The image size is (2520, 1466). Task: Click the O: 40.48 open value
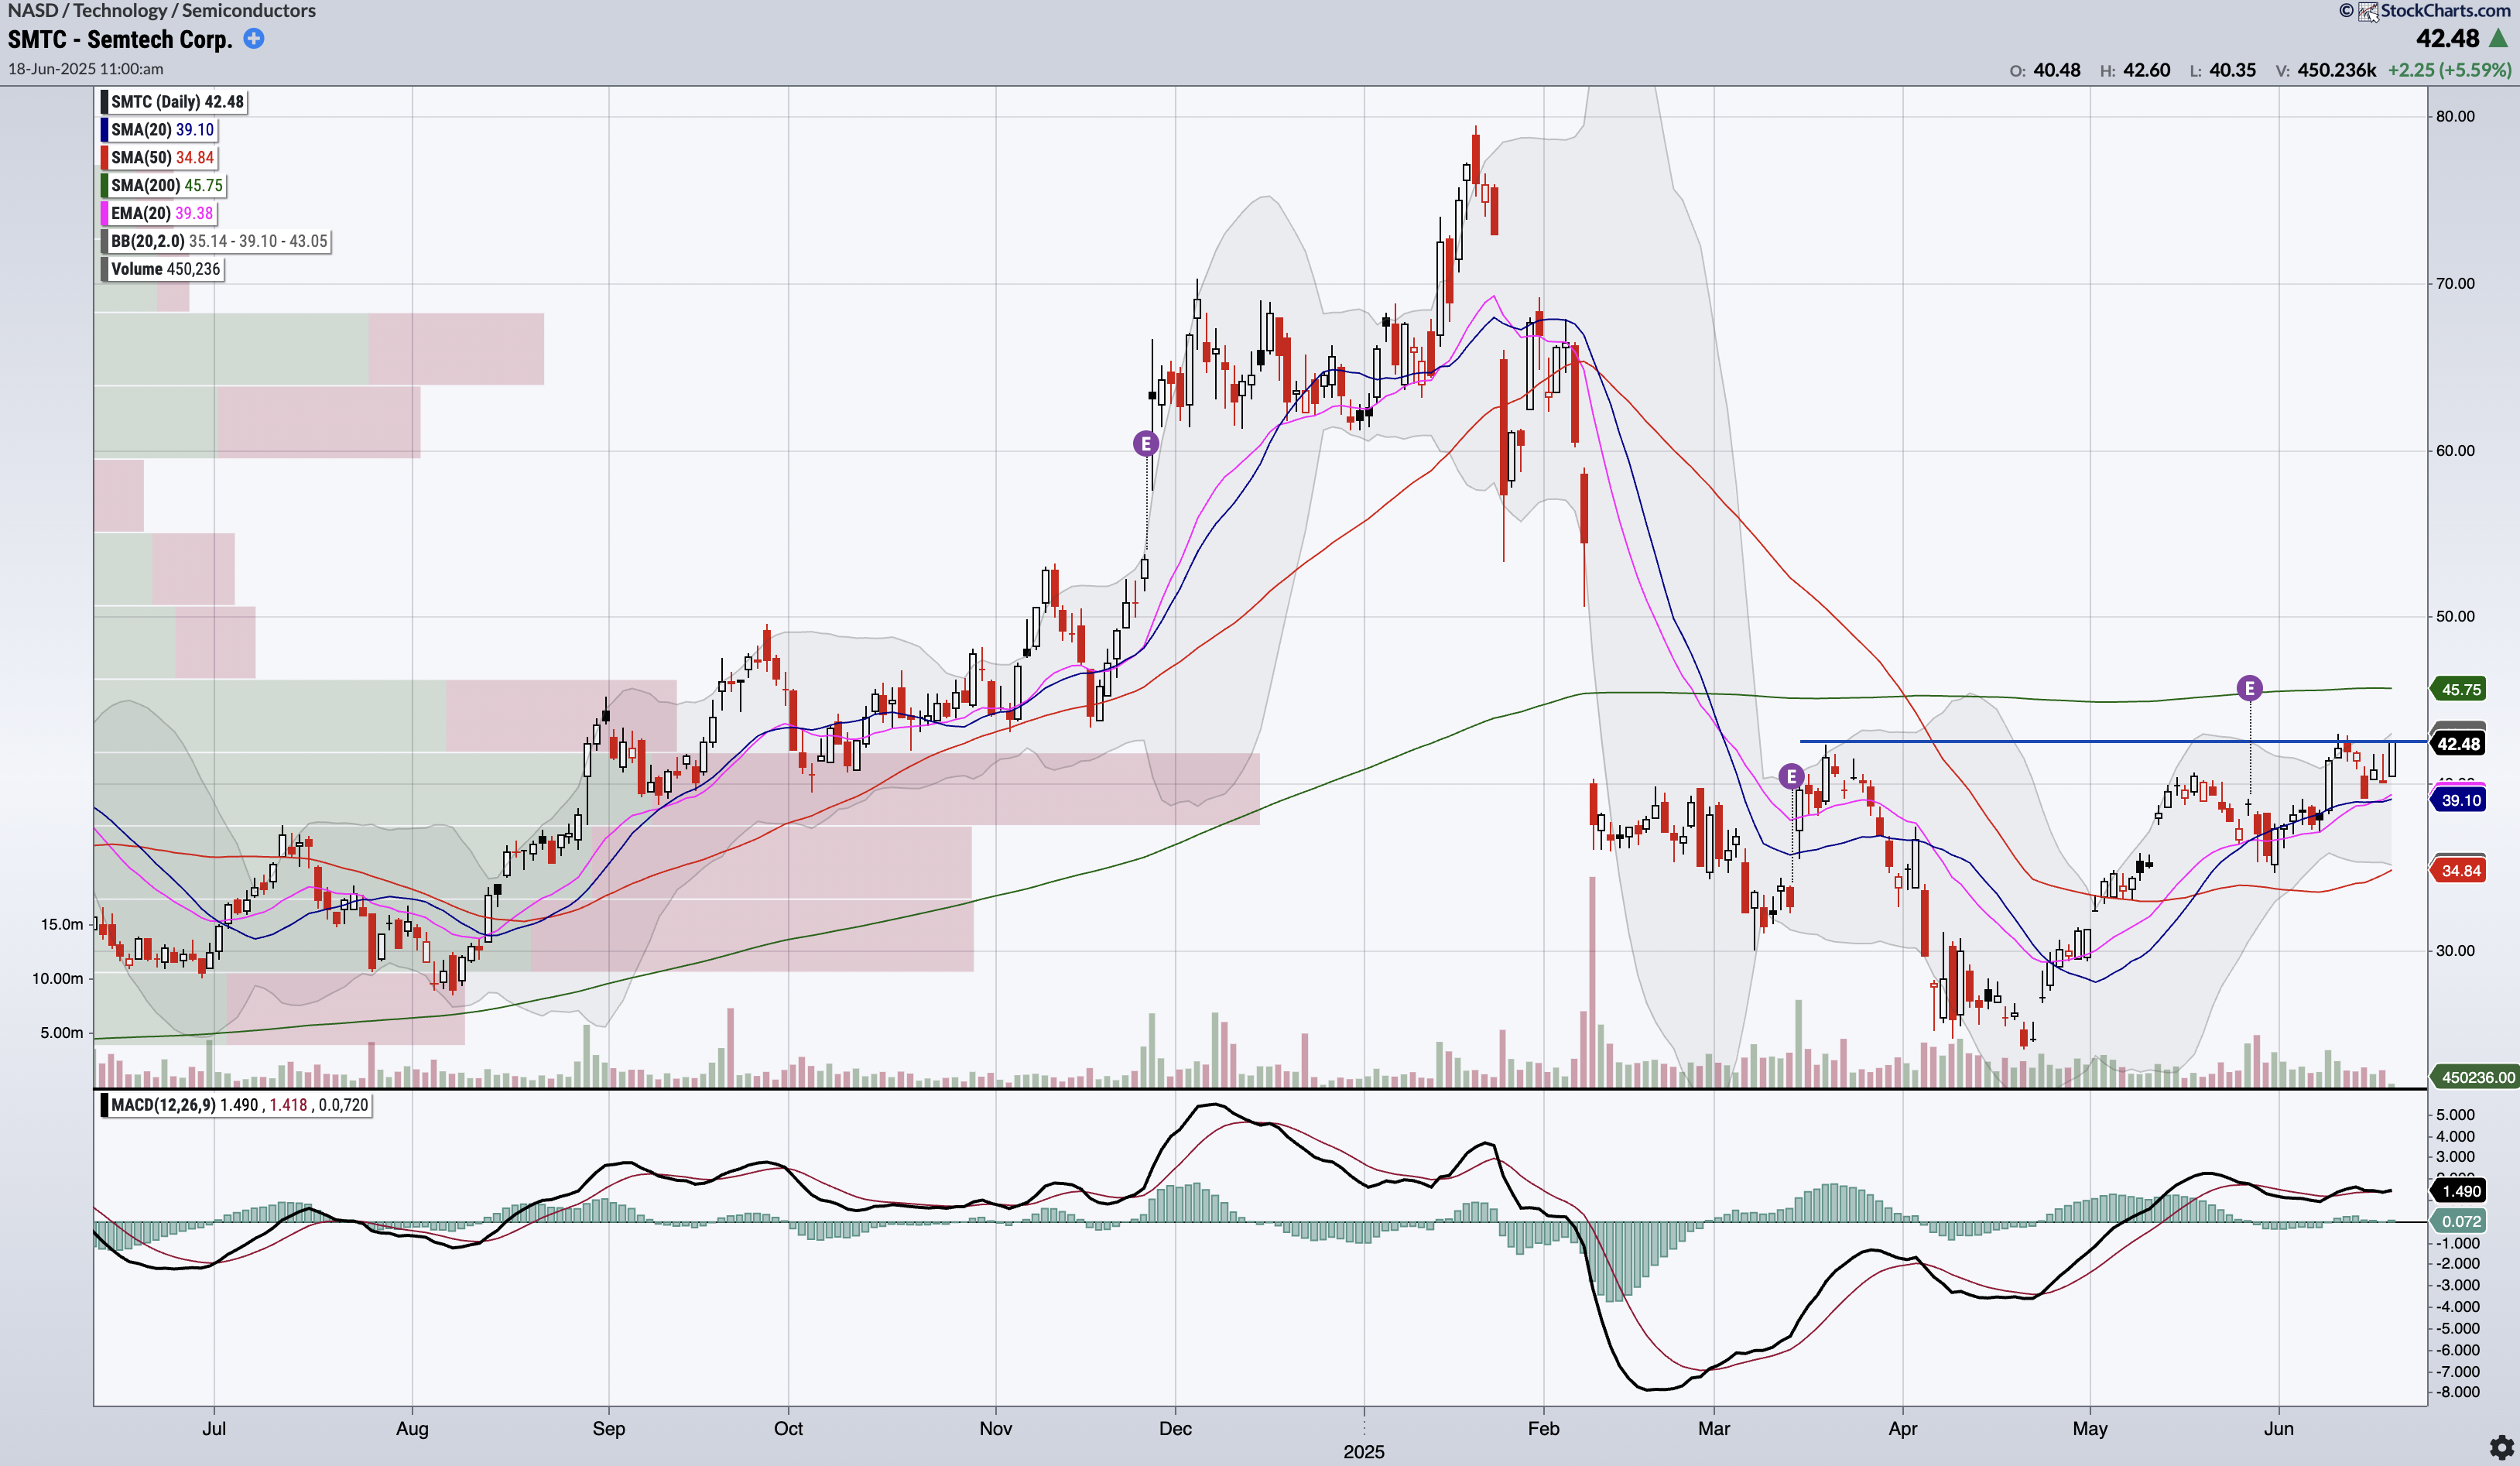[2045, 70]
